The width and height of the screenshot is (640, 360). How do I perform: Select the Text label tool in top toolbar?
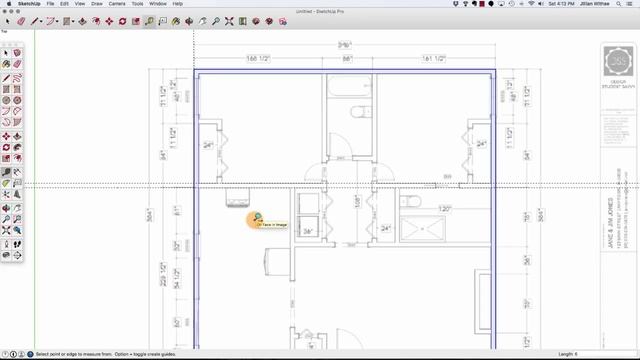pyautogui.click(x=162, y=21)
